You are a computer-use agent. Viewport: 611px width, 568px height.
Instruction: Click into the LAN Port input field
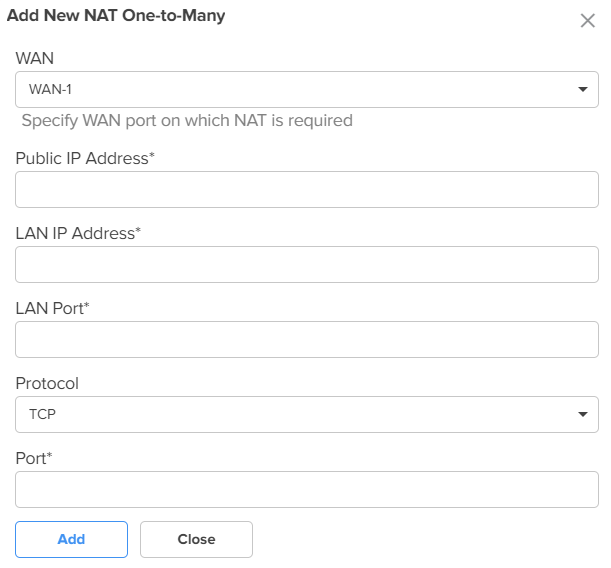pyautogui.click(x=307, y=339)
